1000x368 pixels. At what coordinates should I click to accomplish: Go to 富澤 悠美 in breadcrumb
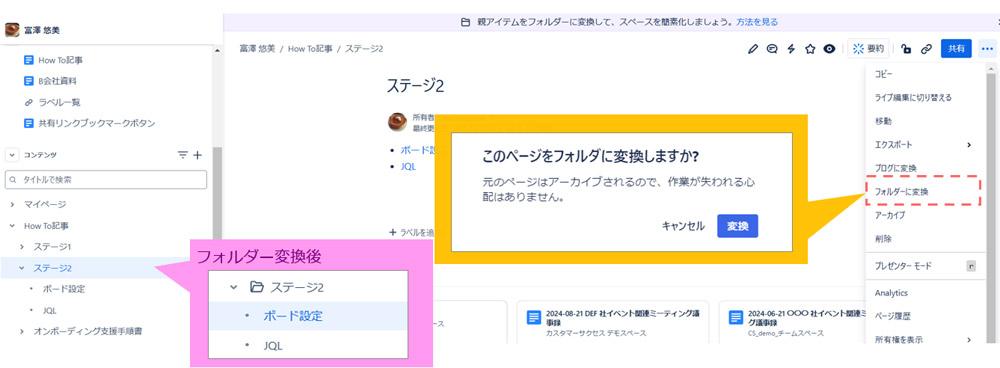[257, 48]
